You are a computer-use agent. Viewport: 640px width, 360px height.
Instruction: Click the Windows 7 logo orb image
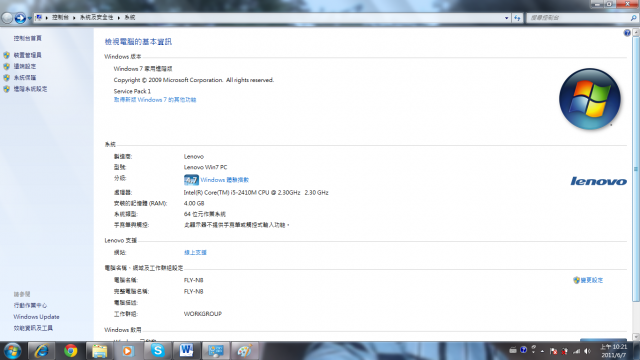589,99
